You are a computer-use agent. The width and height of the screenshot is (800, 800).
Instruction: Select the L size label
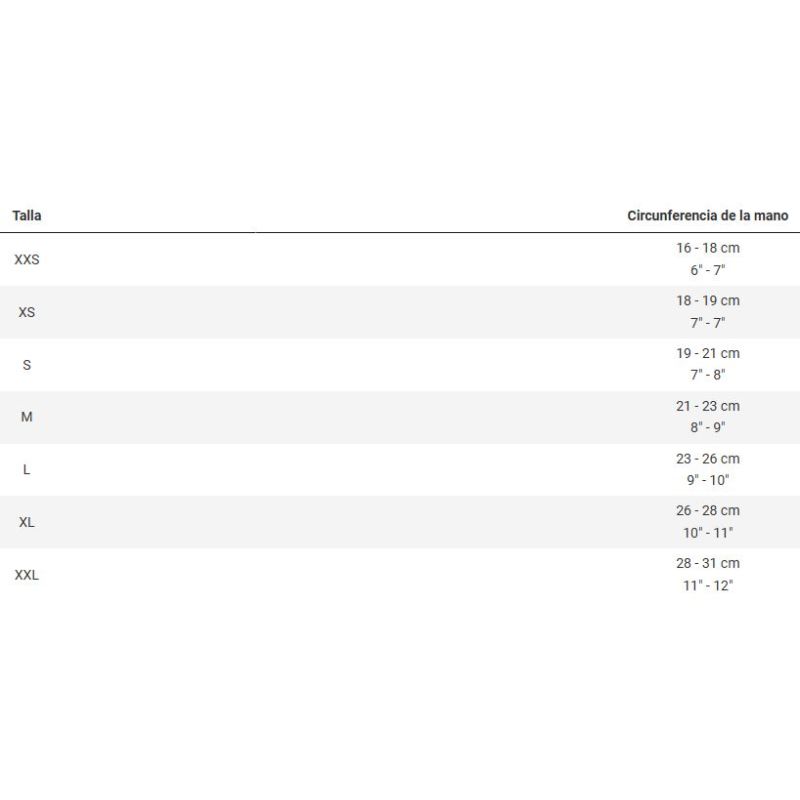coord(27,469)
